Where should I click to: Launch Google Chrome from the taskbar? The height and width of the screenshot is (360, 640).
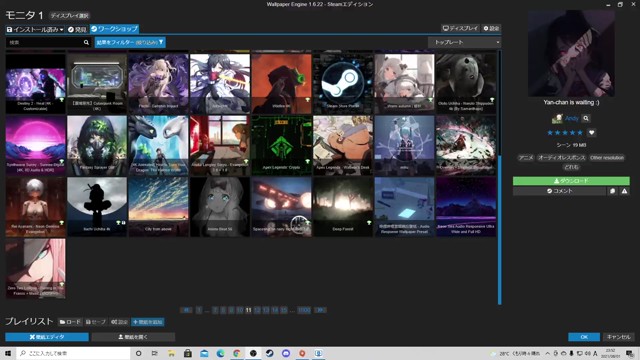click(237, 353)
